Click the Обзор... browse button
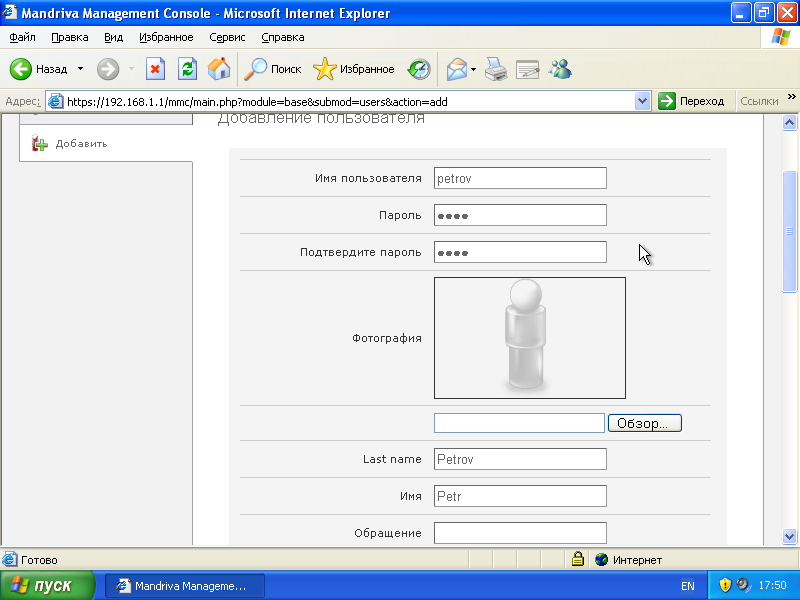 [x=644, y=423]
